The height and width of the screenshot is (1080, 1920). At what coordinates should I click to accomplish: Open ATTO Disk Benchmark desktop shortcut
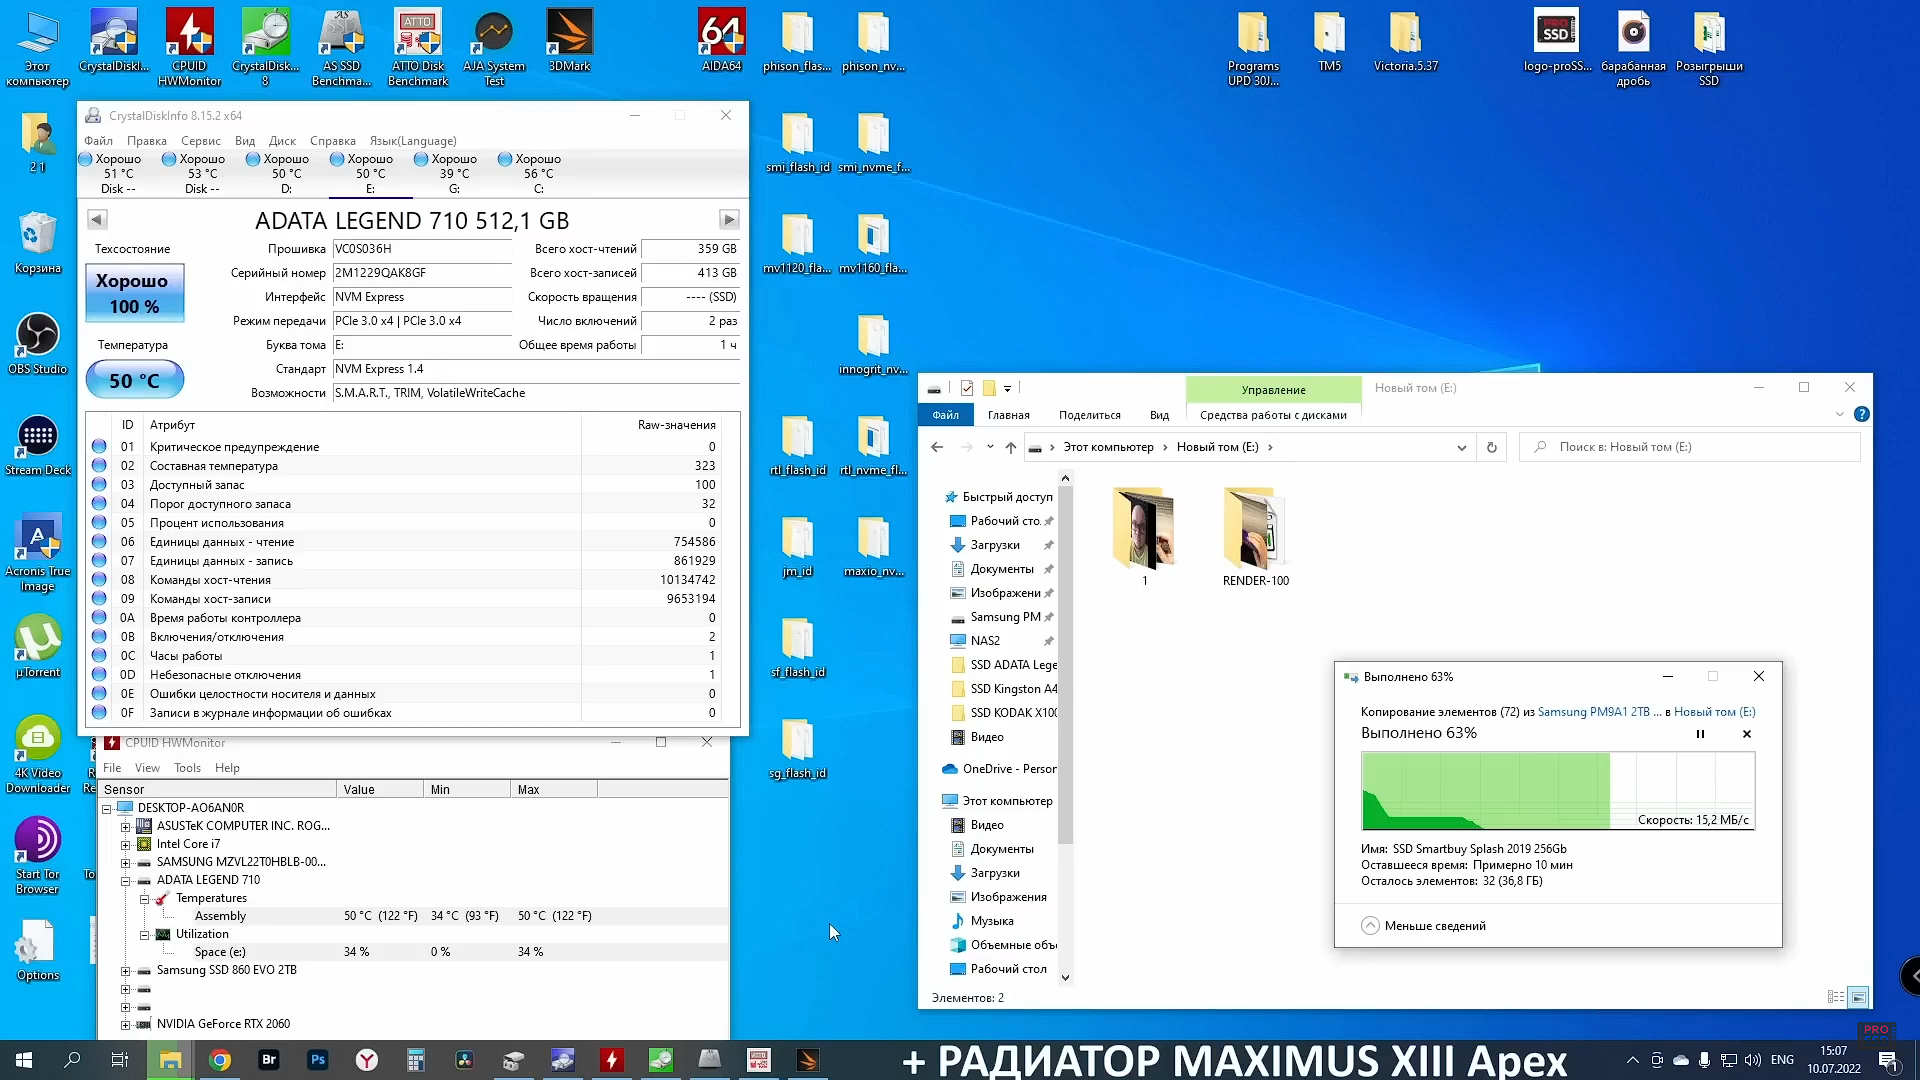pyautogui.click(x=418, y=47)
